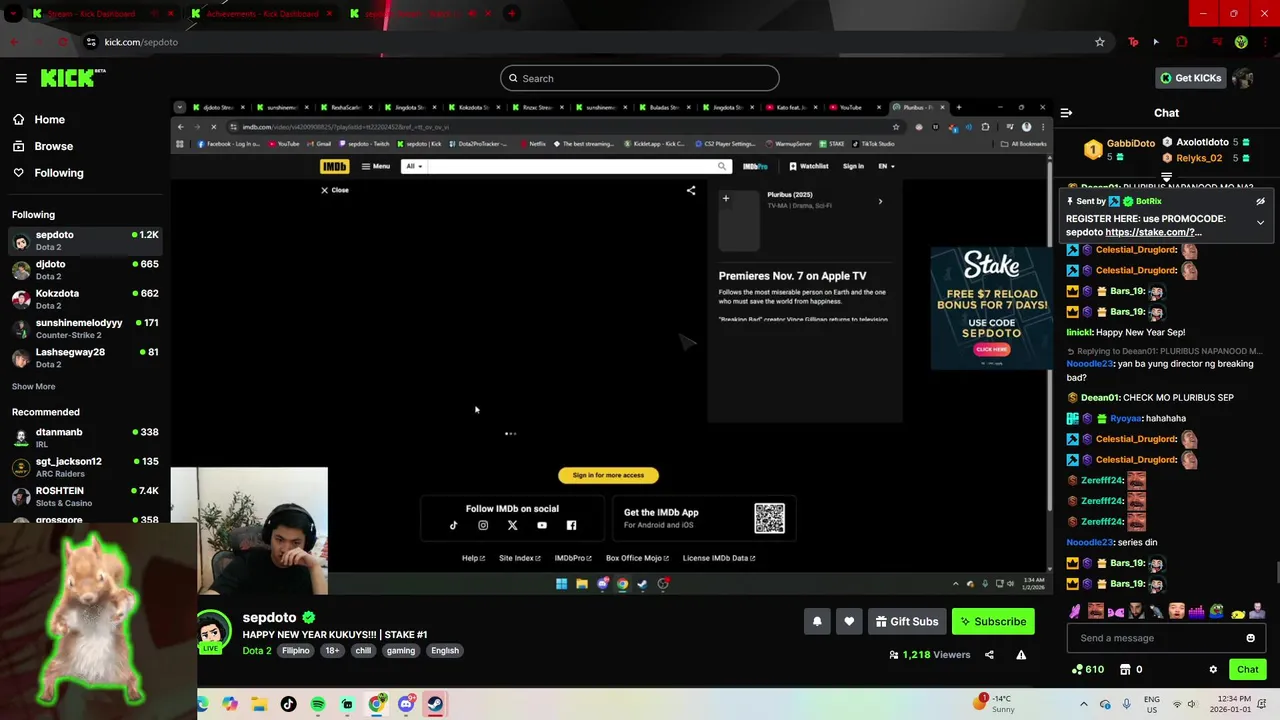Click the Filipino tag
Image resolution: width=1280 pixels, height=720 pixels.
296,650
